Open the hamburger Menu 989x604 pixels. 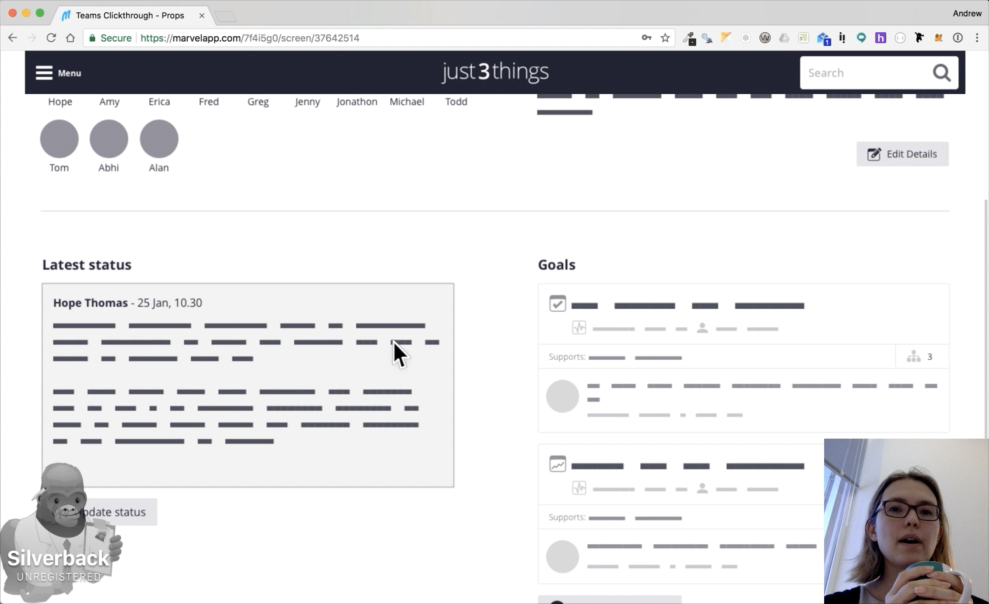pyautogui.click(x=44, y=72)
